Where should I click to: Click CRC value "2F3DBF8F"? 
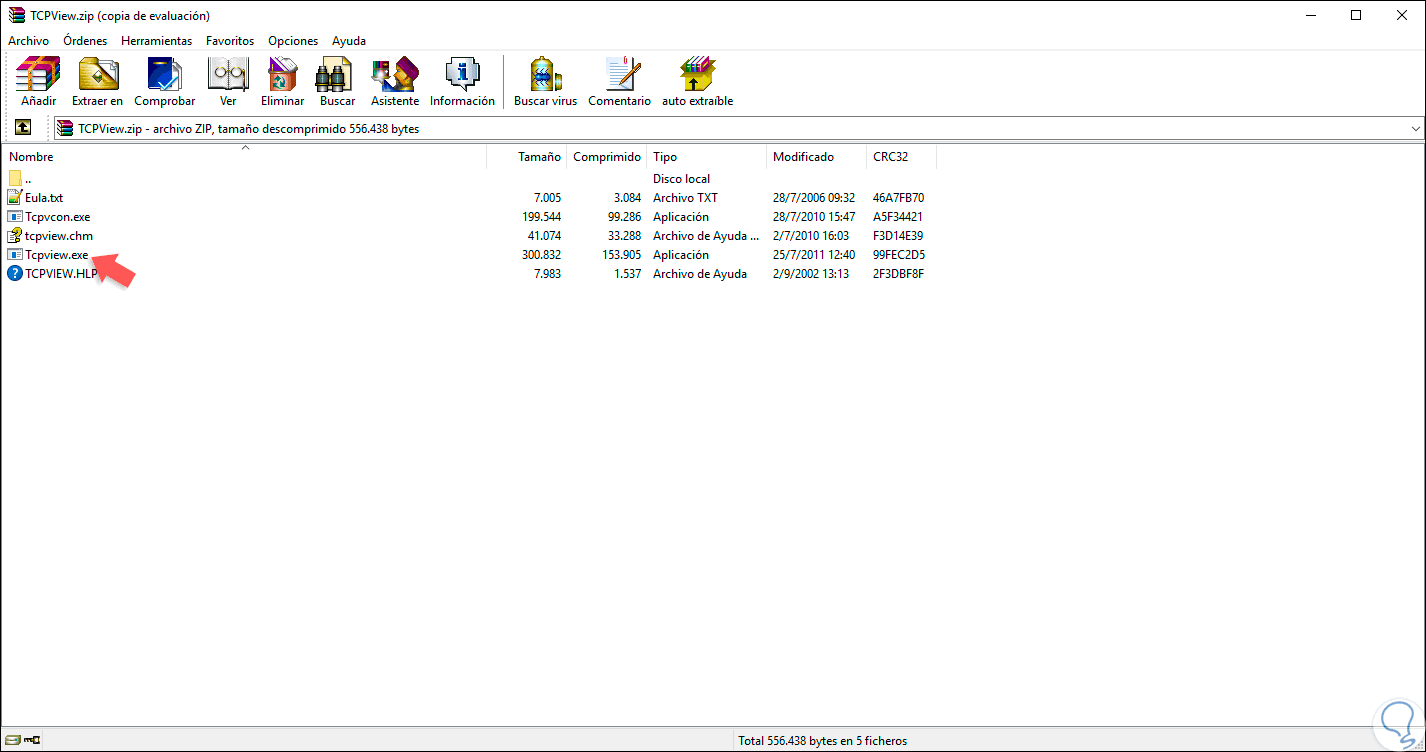coord(898,274)
